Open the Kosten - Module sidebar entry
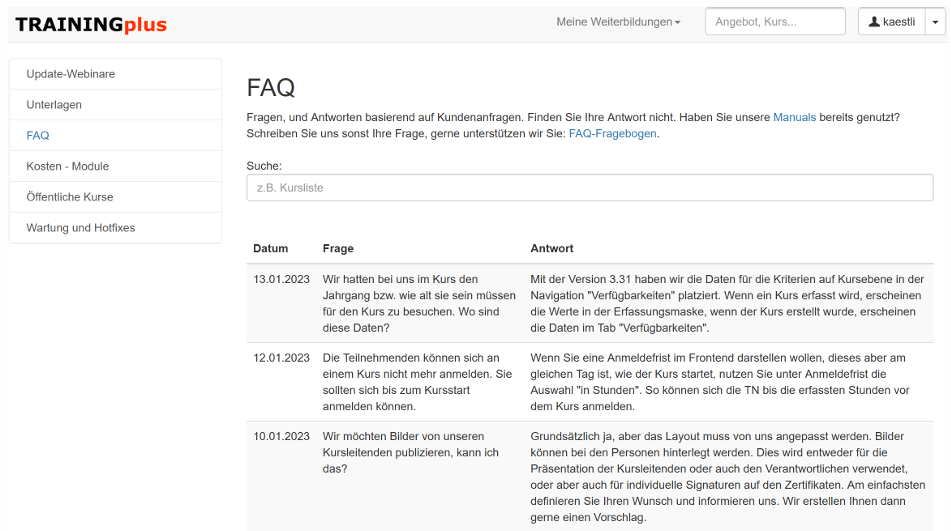Screen dimensions: 951x531 coord(67,166)
